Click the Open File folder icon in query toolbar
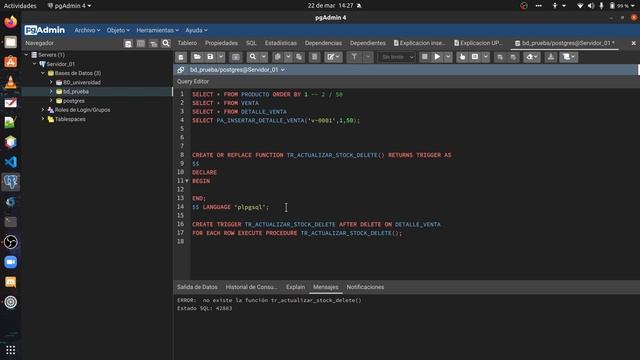The width and height of the screenshot is (640, 360). coord(197,57)
